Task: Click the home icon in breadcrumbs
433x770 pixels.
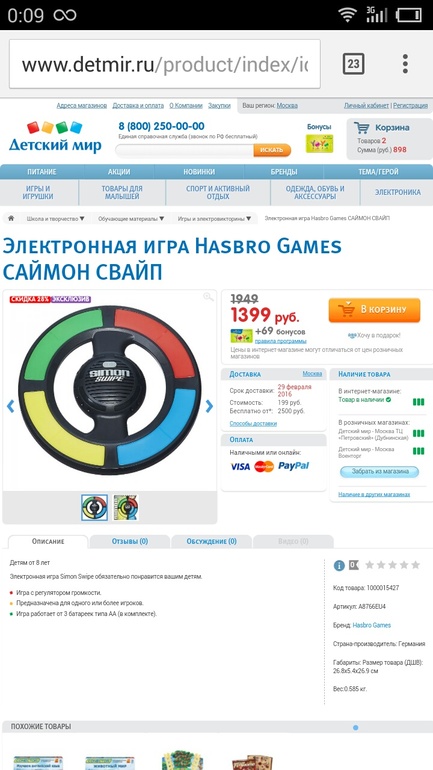Action: click(11, 218)
